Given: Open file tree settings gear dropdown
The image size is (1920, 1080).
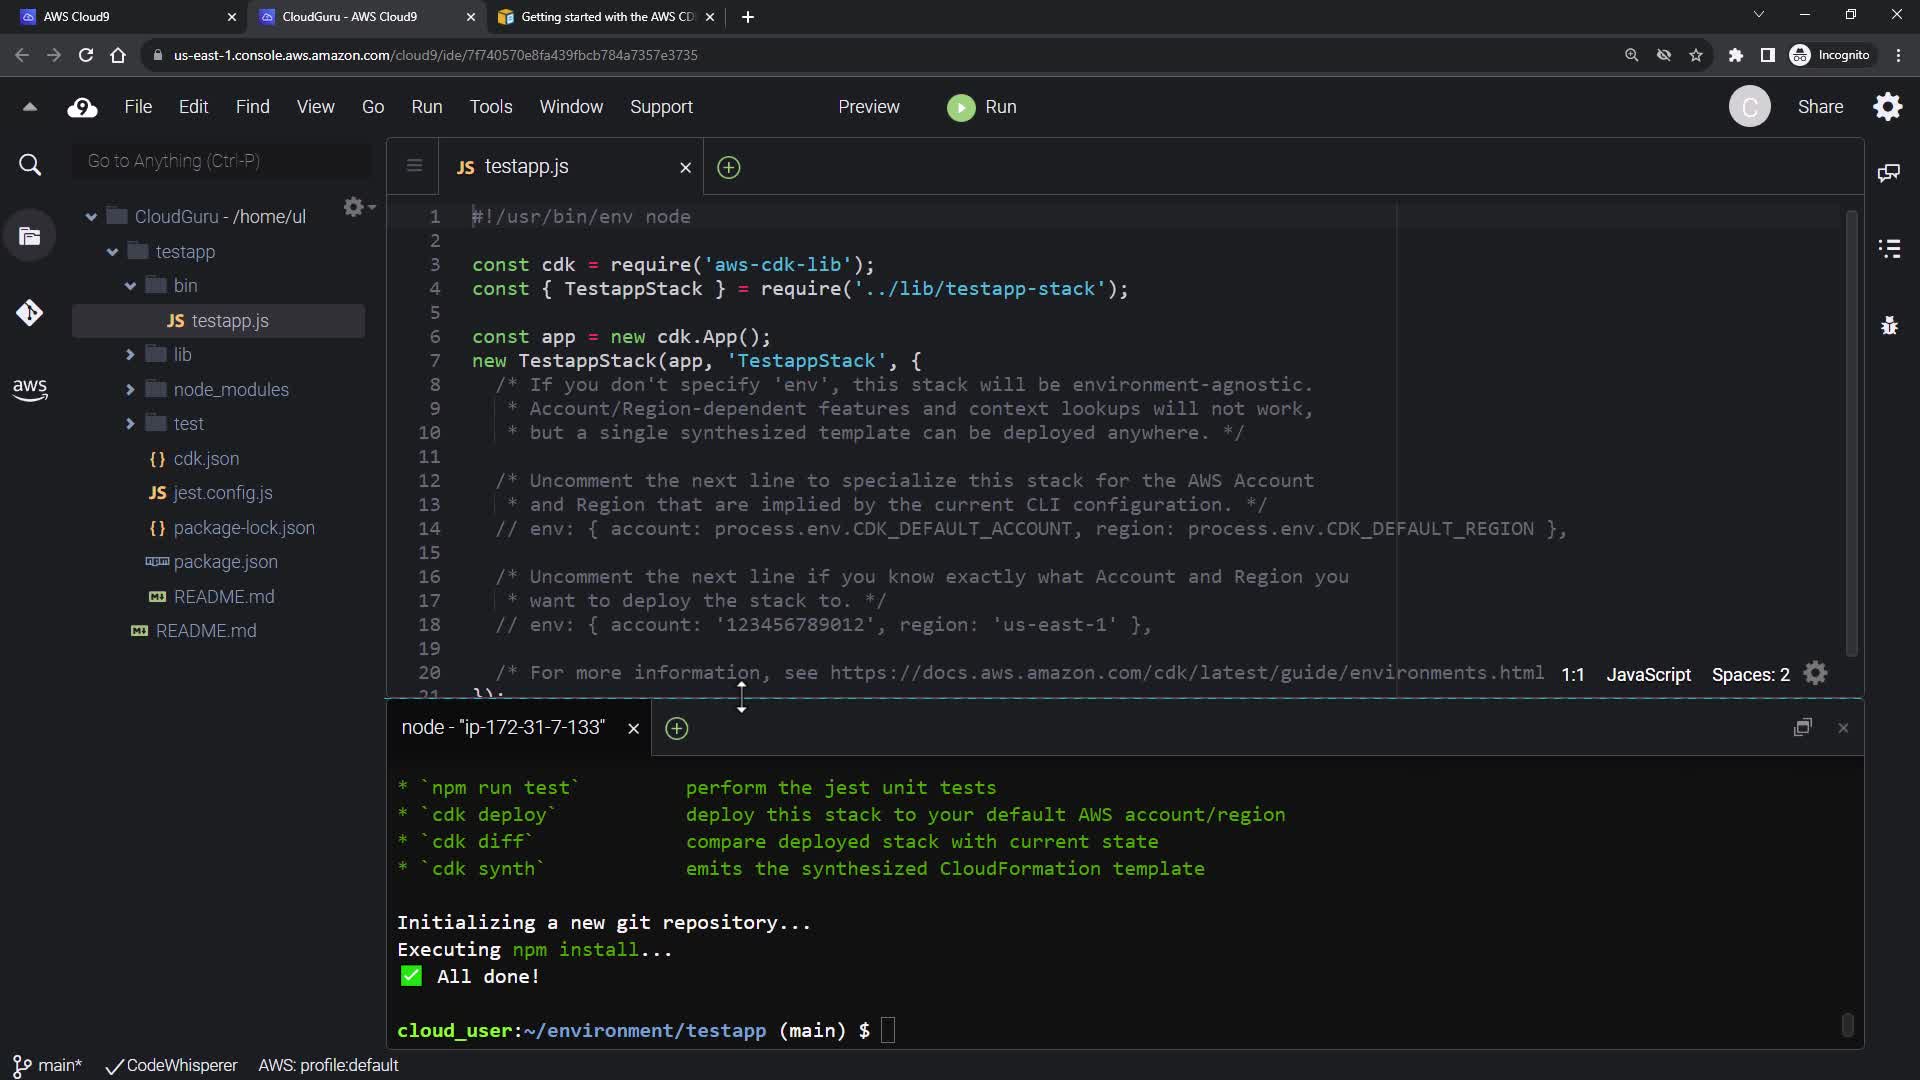Looking at the screenshot, I should (358, 207).
